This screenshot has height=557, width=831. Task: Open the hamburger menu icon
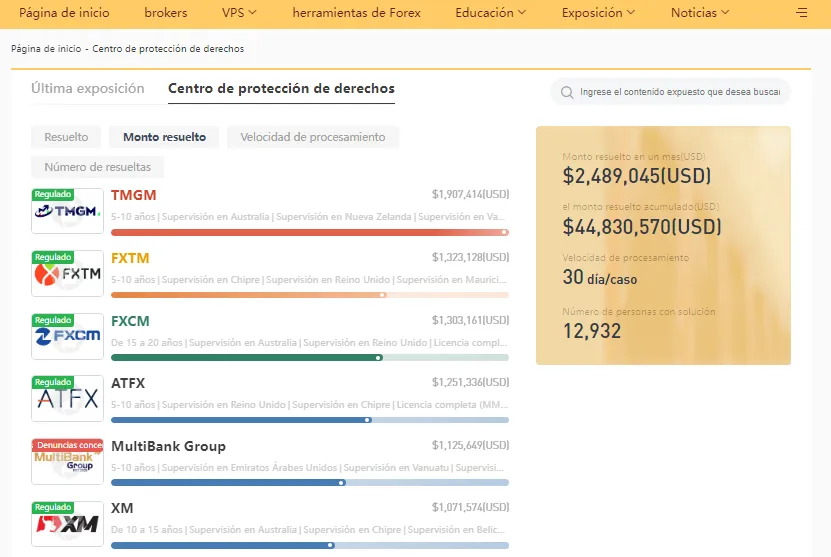pos(801,12)
